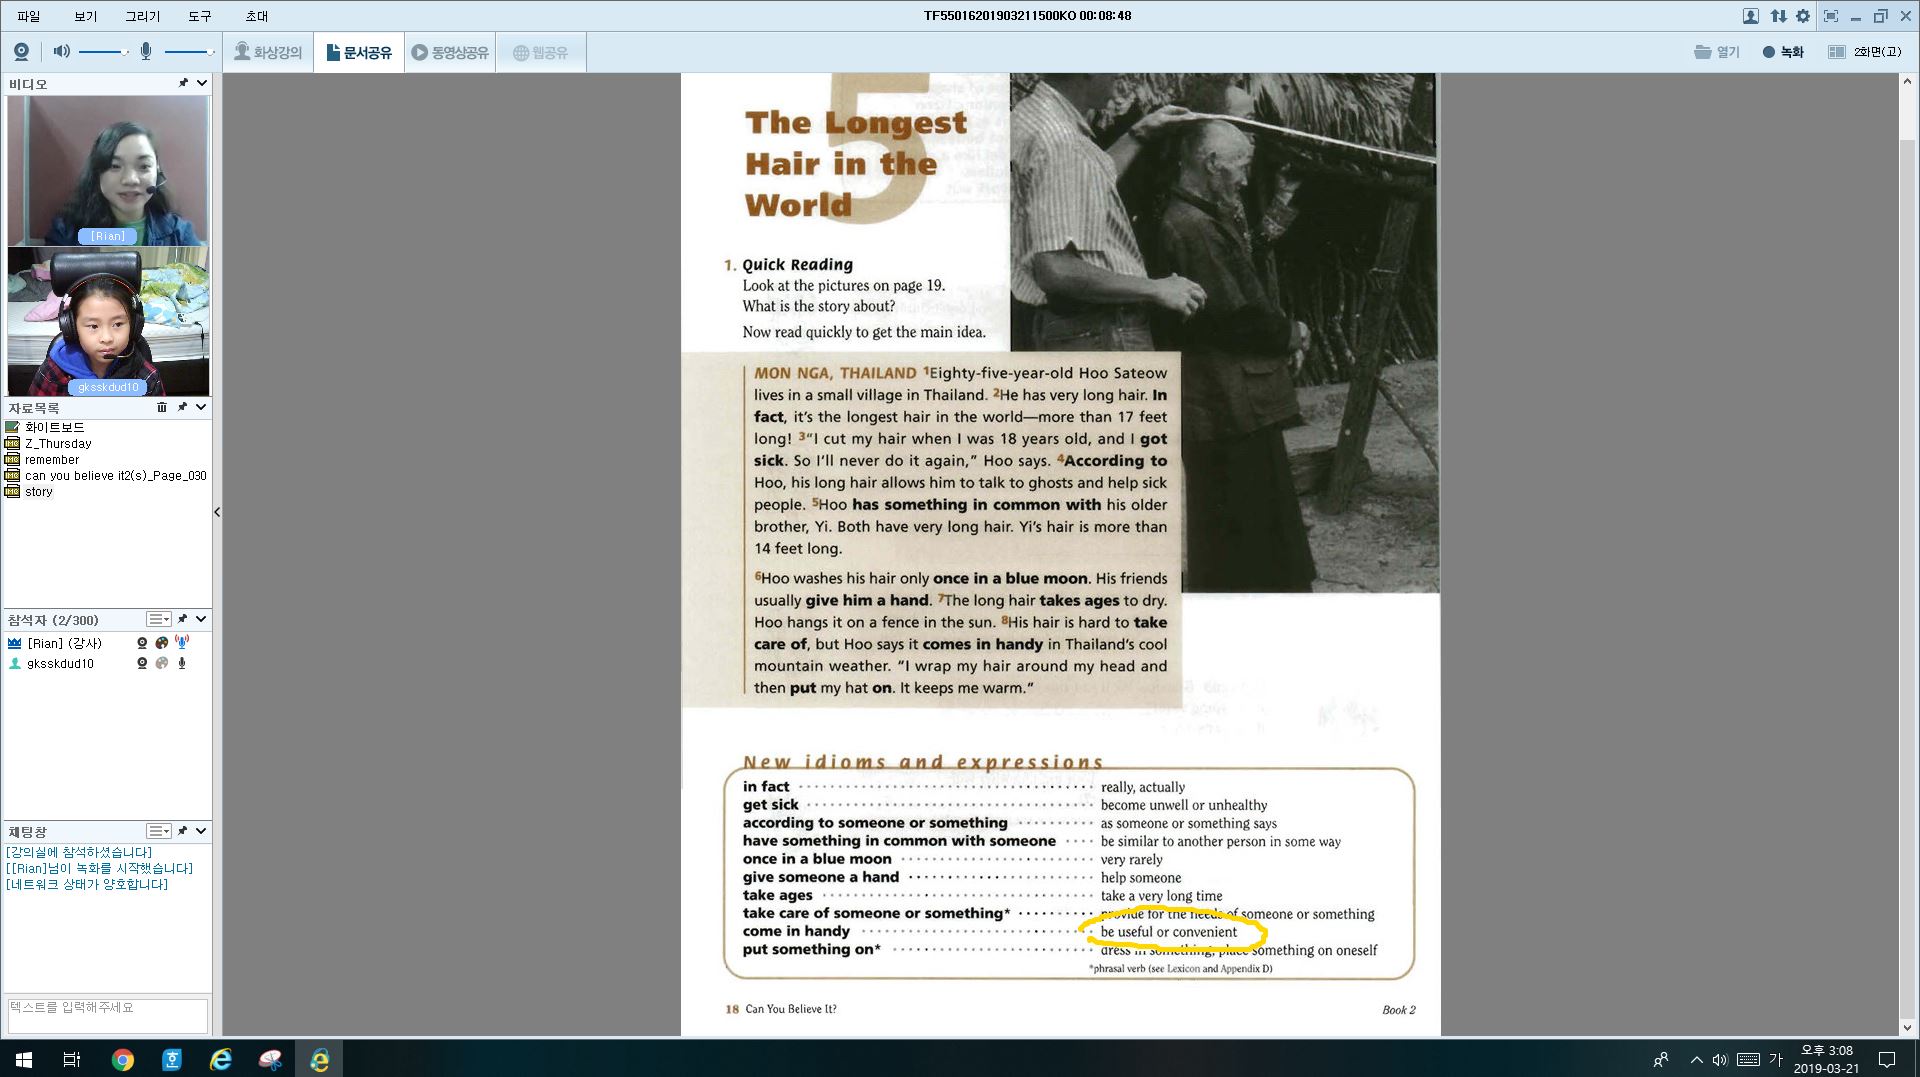Click the 녹화 record button
This screenshot has width=1920, height=1077.
click(1783, 52)
